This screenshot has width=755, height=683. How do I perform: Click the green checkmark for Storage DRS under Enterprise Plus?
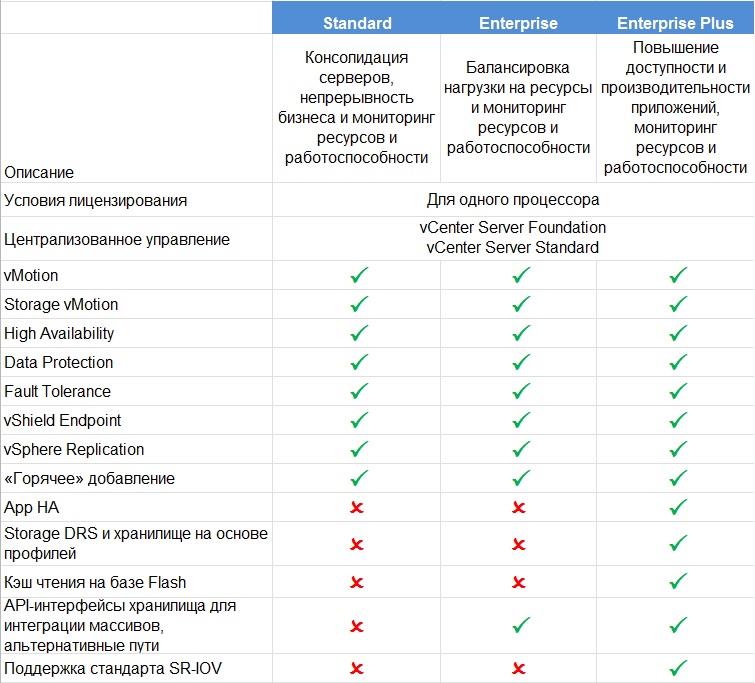click(x=678, y=543)
